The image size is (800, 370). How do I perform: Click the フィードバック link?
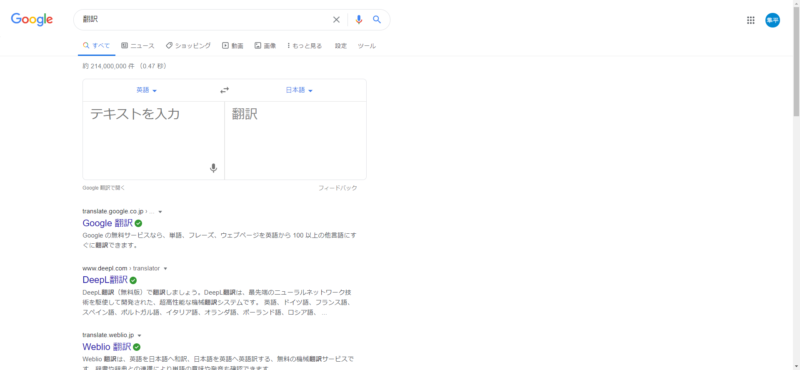point(338,188)
